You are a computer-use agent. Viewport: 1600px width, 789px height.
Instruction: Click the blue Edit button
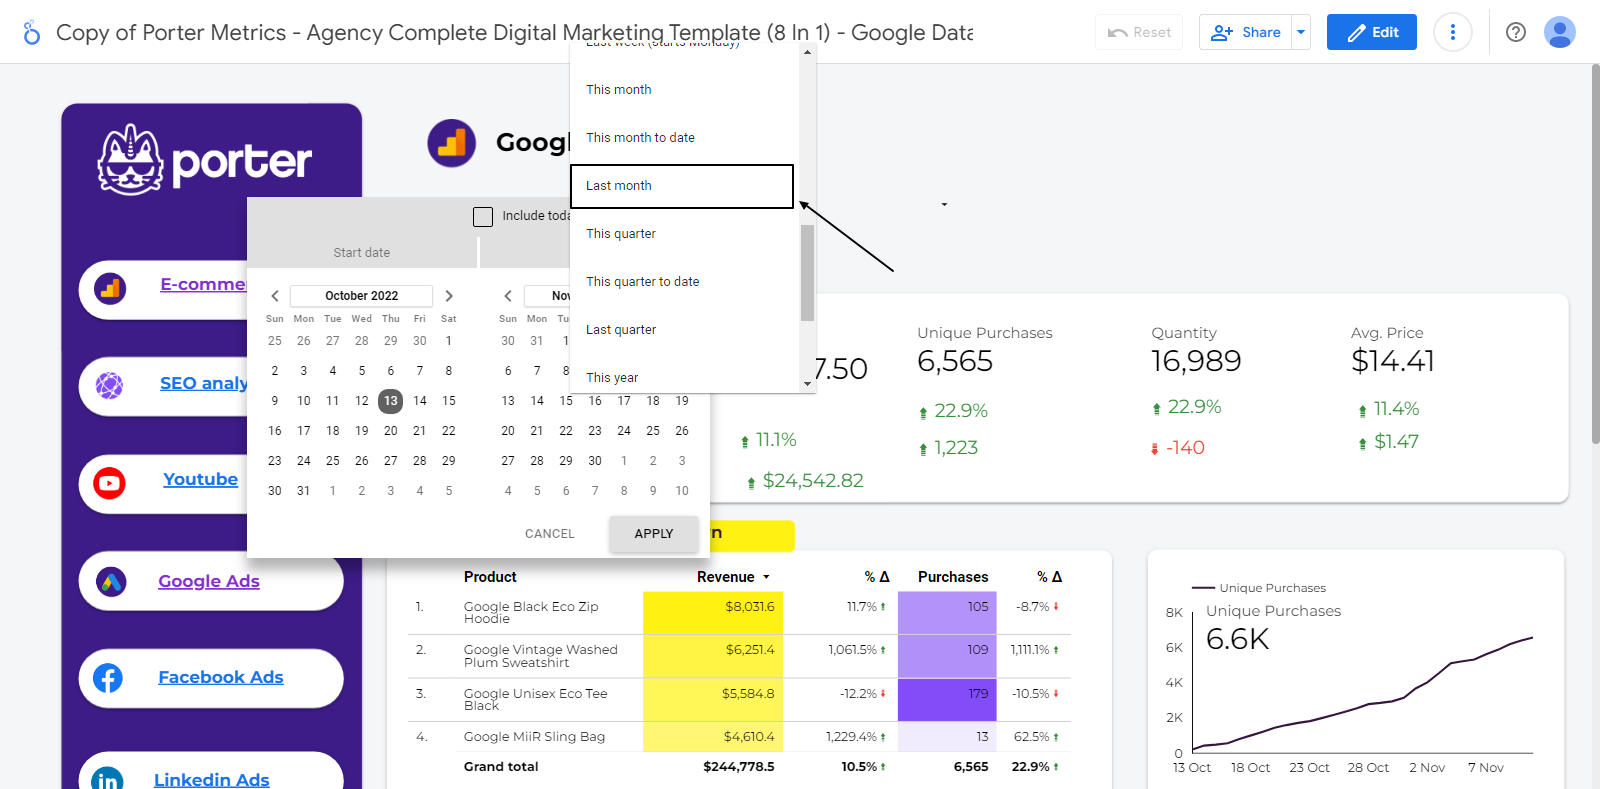tap(1372, 32)
